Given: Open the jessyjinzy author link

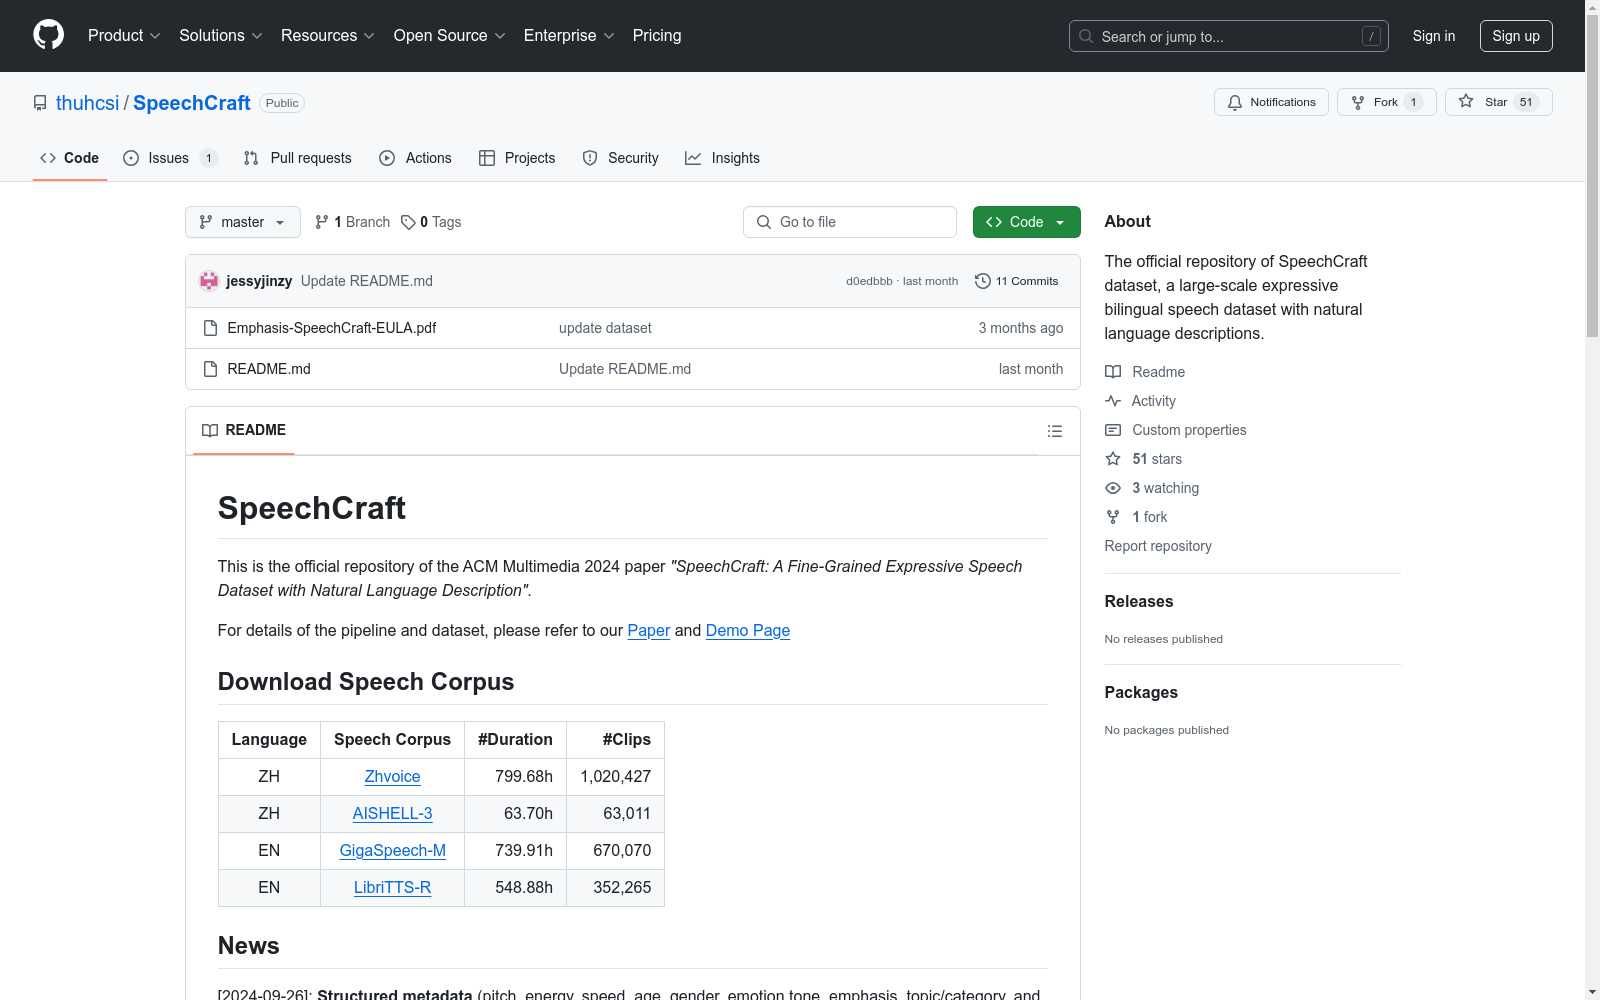Looking at the screenshot, I should pos(259,281).
